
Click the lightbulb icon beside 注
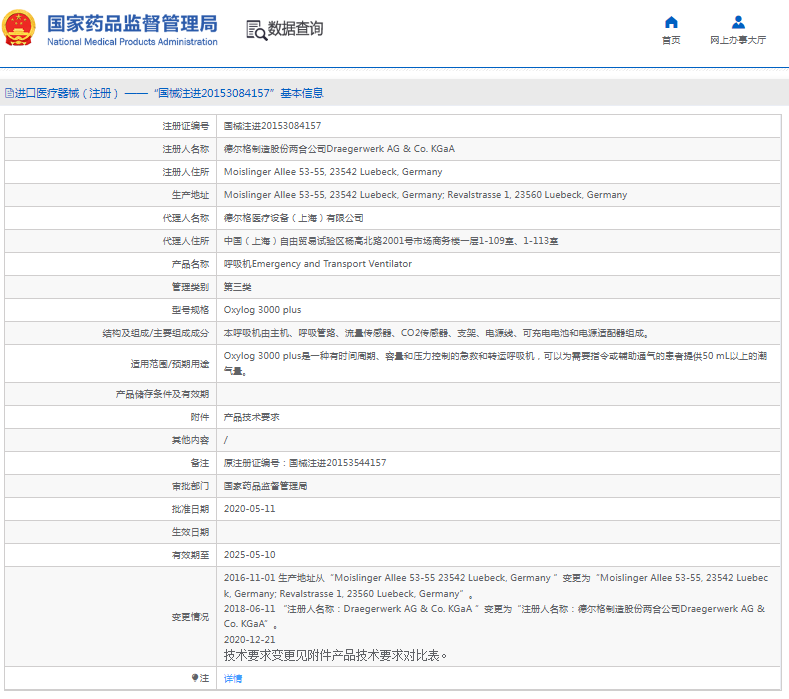click(194, 678)
